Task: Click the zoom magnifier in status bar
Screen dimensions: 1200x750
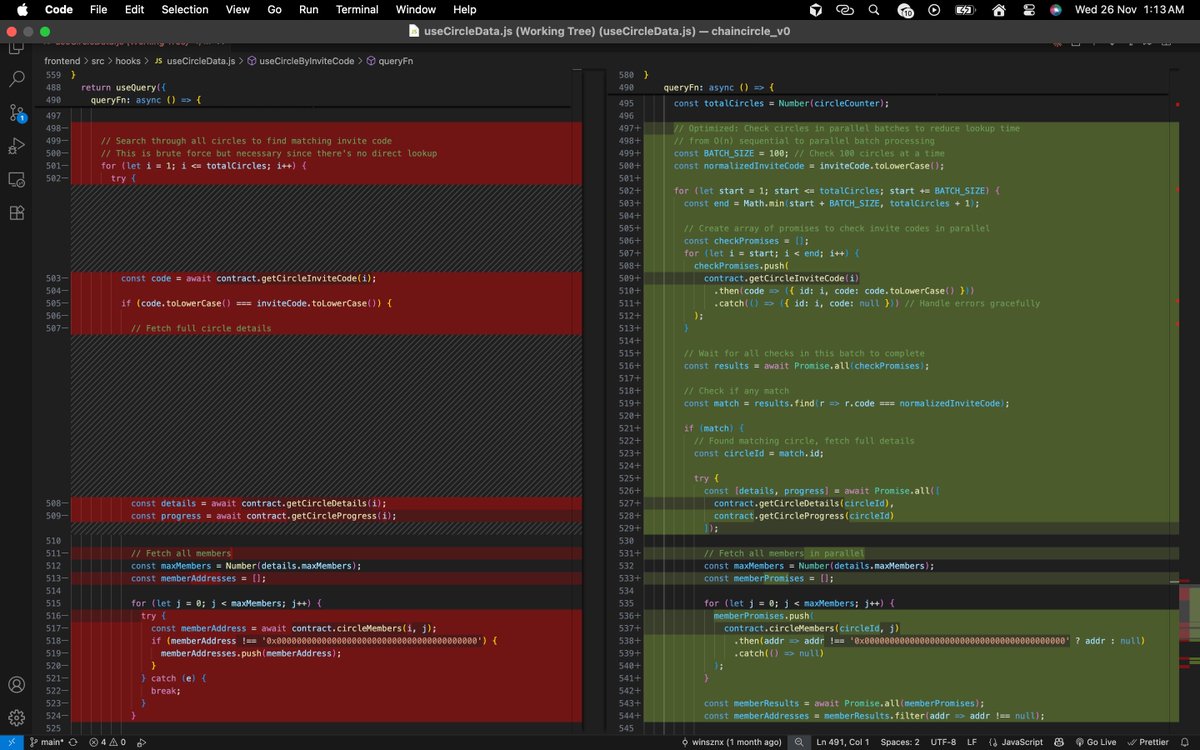Action: point(799,742)
